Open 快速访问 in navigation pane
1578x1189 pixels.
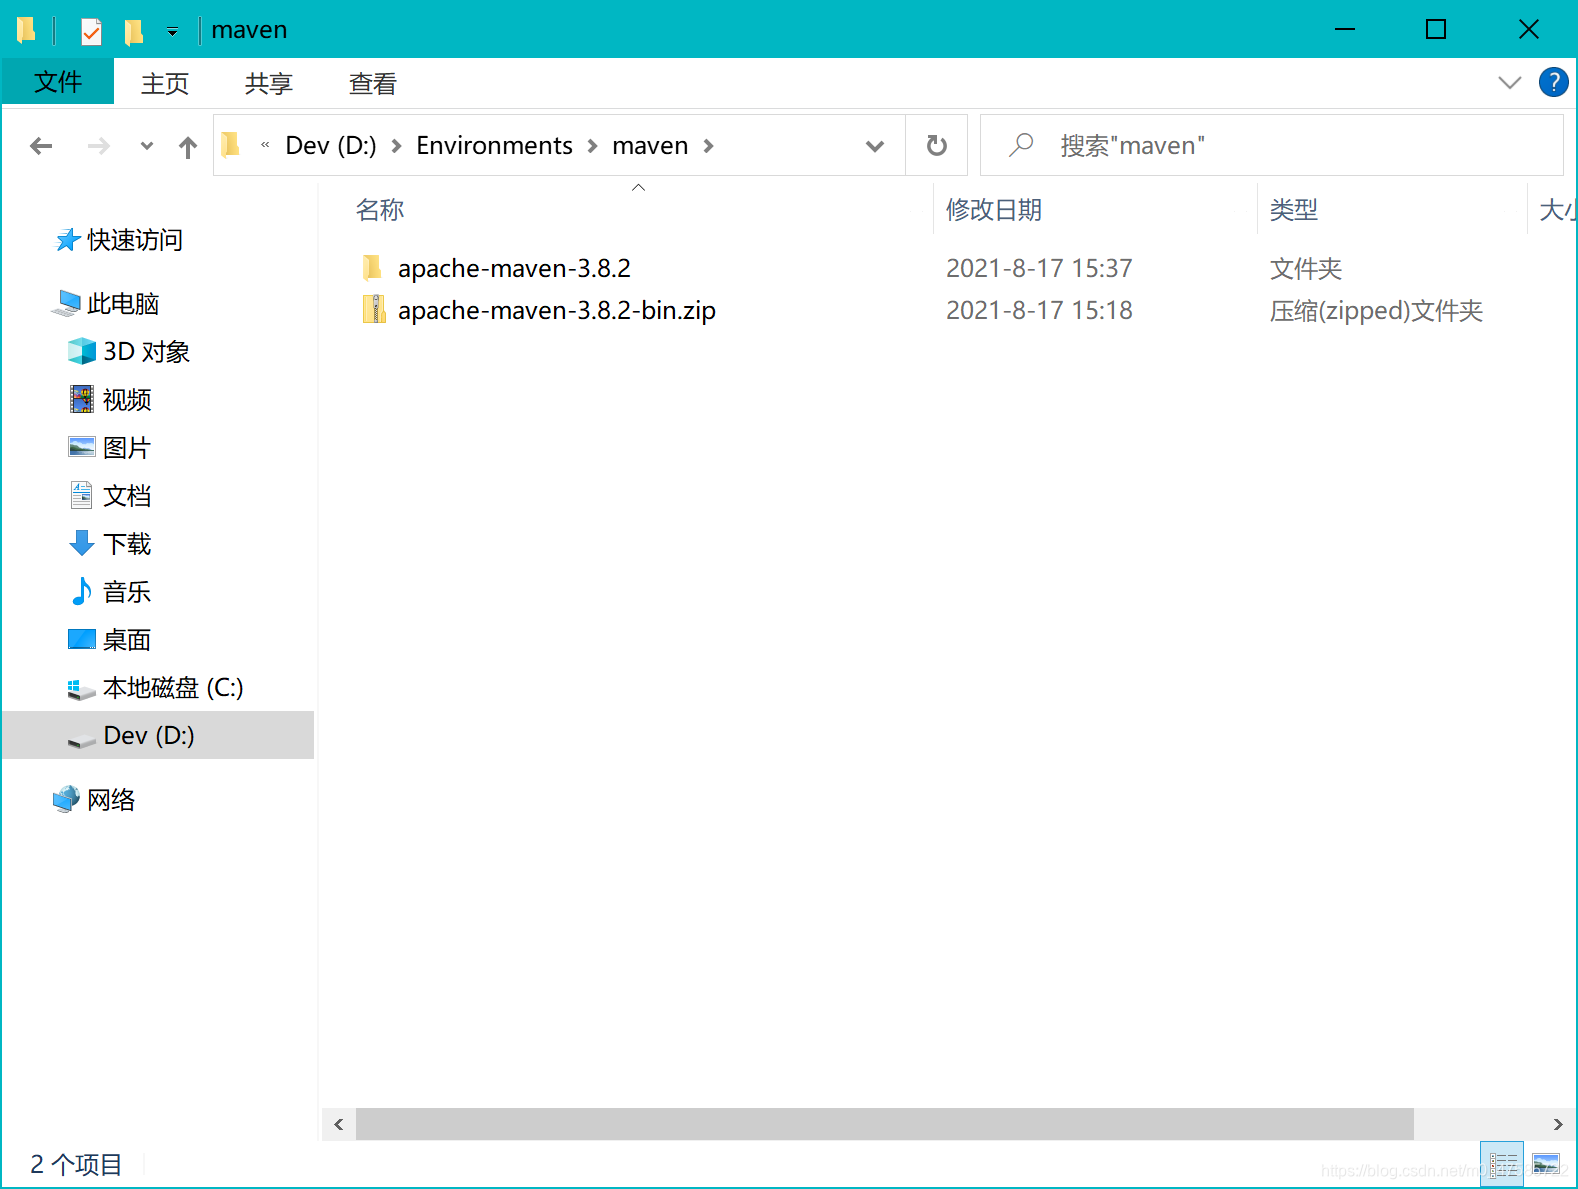pyautogui.click(x=135, y=240)
